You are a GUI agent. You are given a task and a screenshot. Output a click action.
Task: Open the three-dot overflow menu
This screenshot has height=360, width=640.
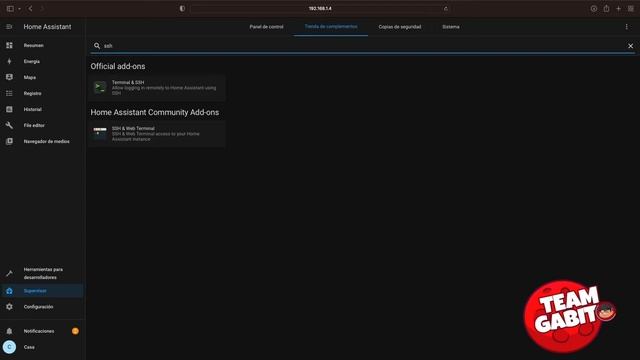point(627,27)
